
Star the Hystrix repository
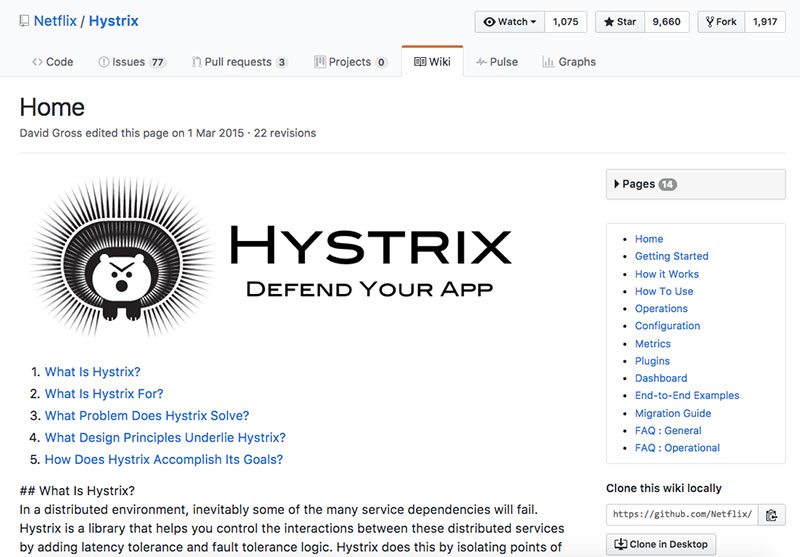[620, 22]
